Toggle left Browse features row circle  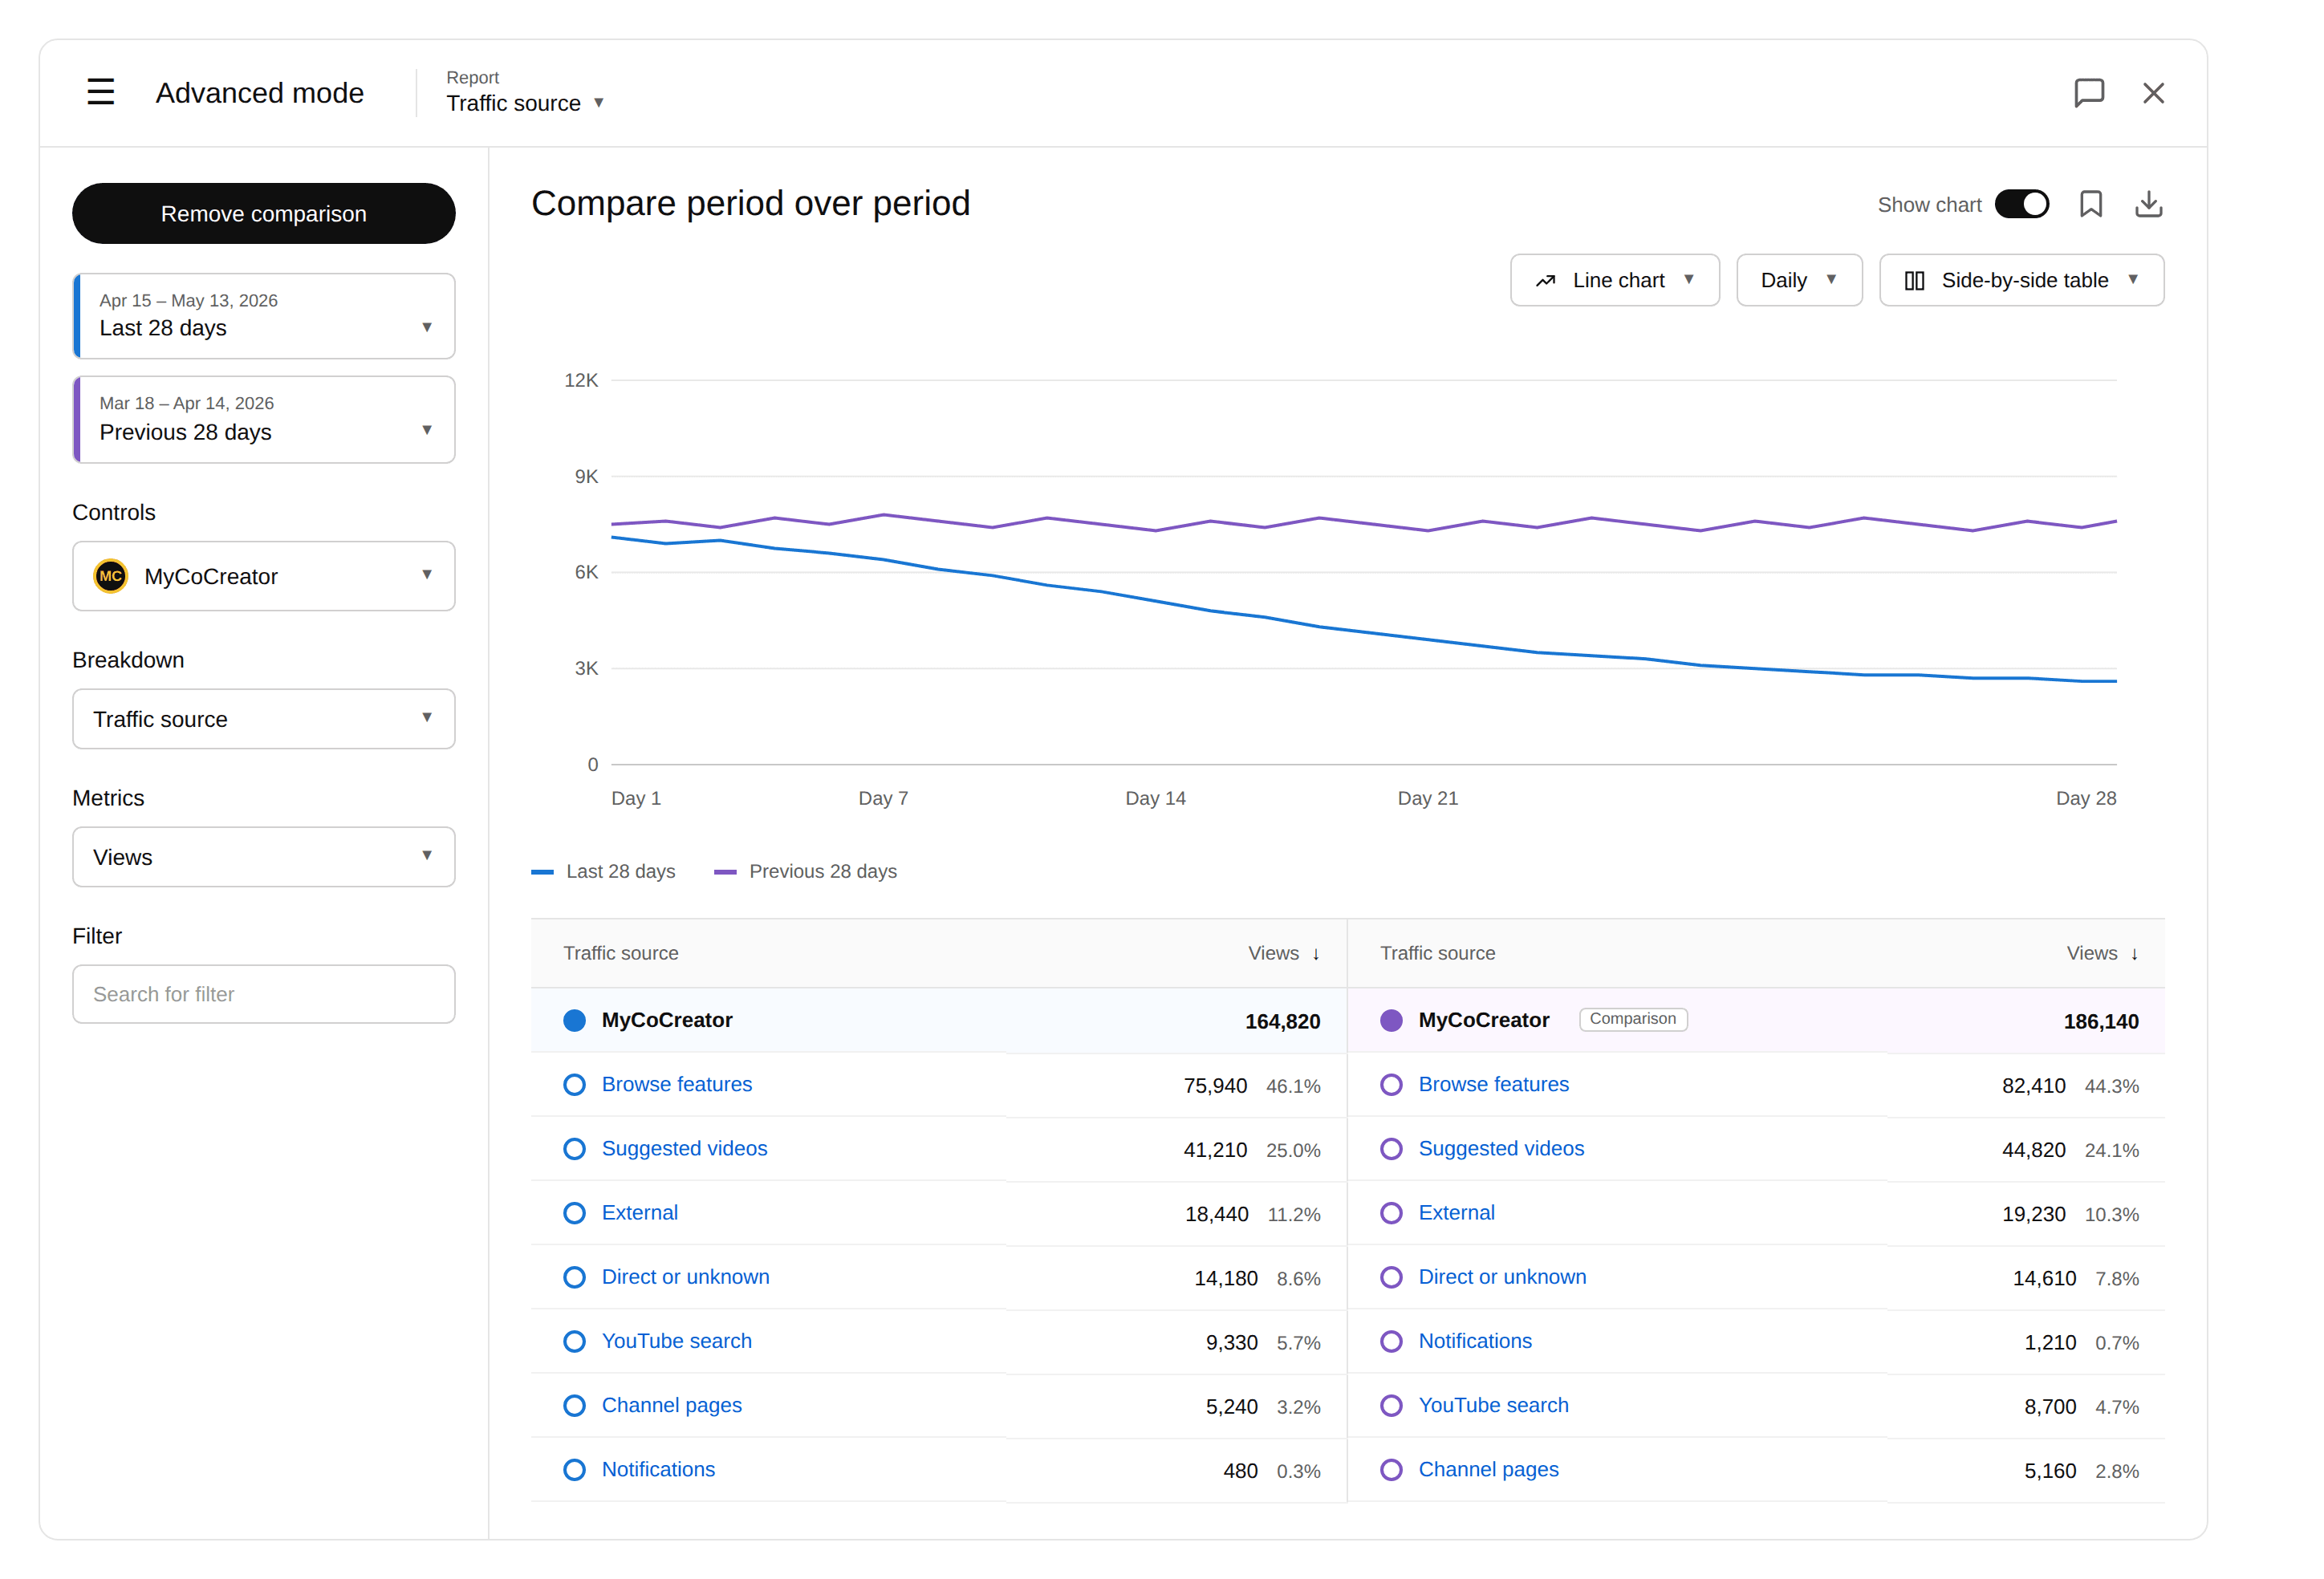coord(574,1085)
